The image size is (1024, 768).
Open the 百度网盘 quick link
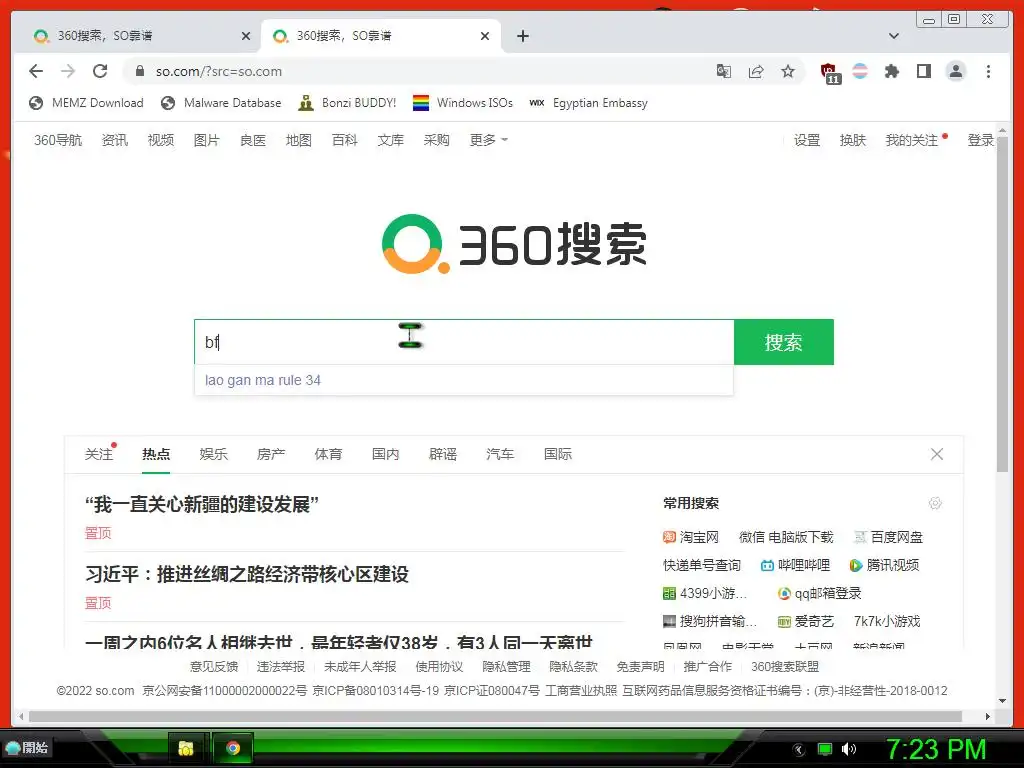[889, 537]
